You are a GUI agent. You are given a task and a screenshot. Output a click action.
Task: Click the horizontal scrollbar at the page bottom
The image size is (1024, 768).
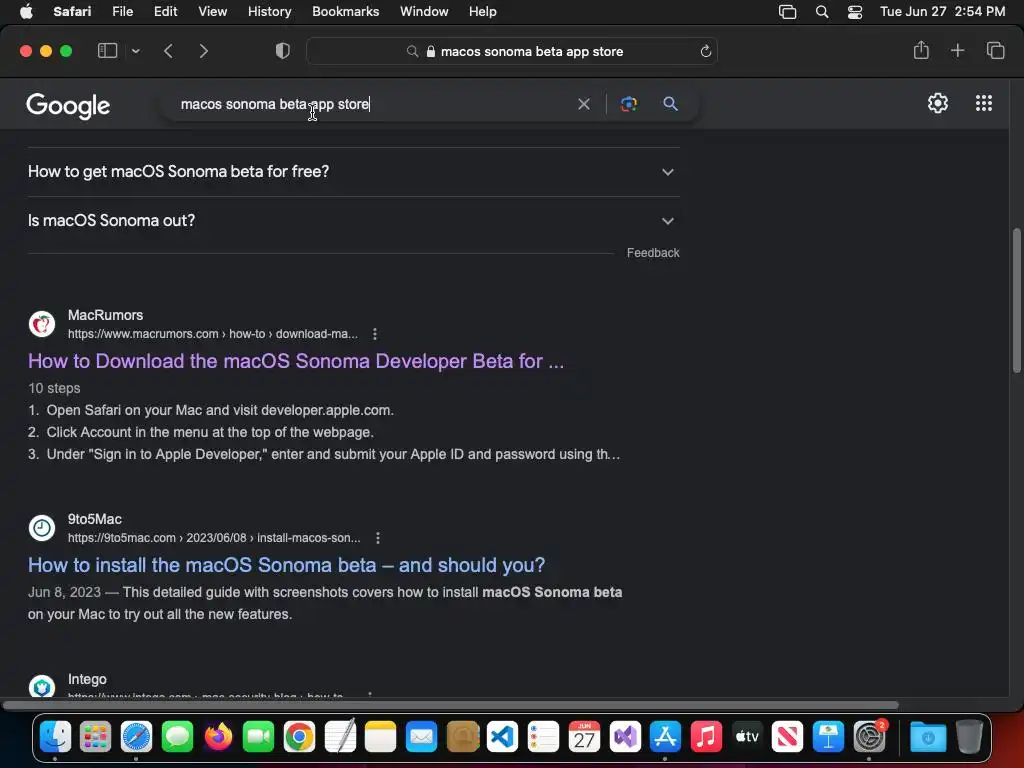click(451, 705)
